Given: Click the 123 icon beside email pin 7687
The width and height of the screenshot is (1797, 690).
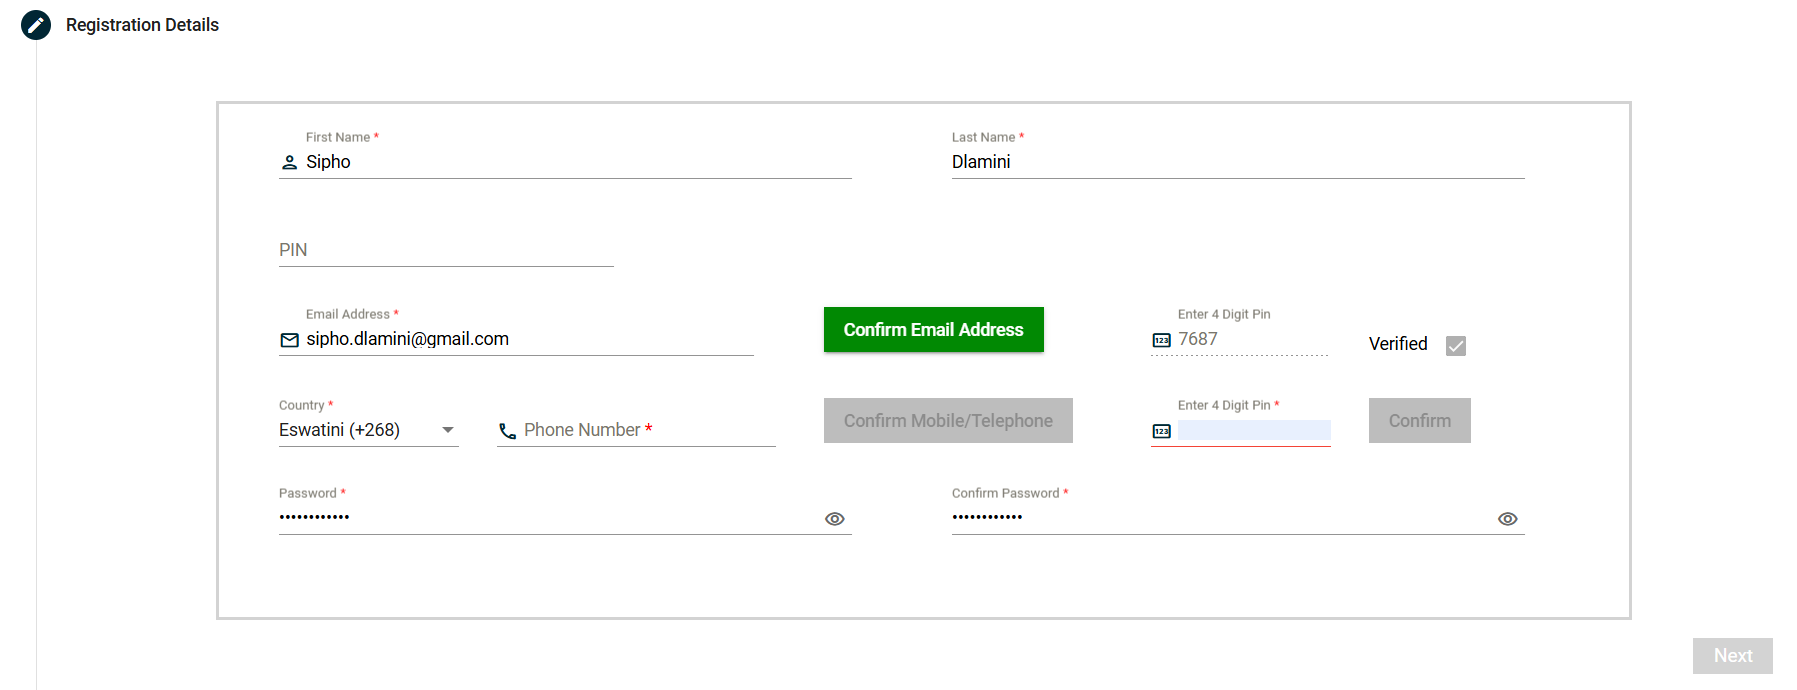Looking at the screenshot, I should [x=1161, y=340].
